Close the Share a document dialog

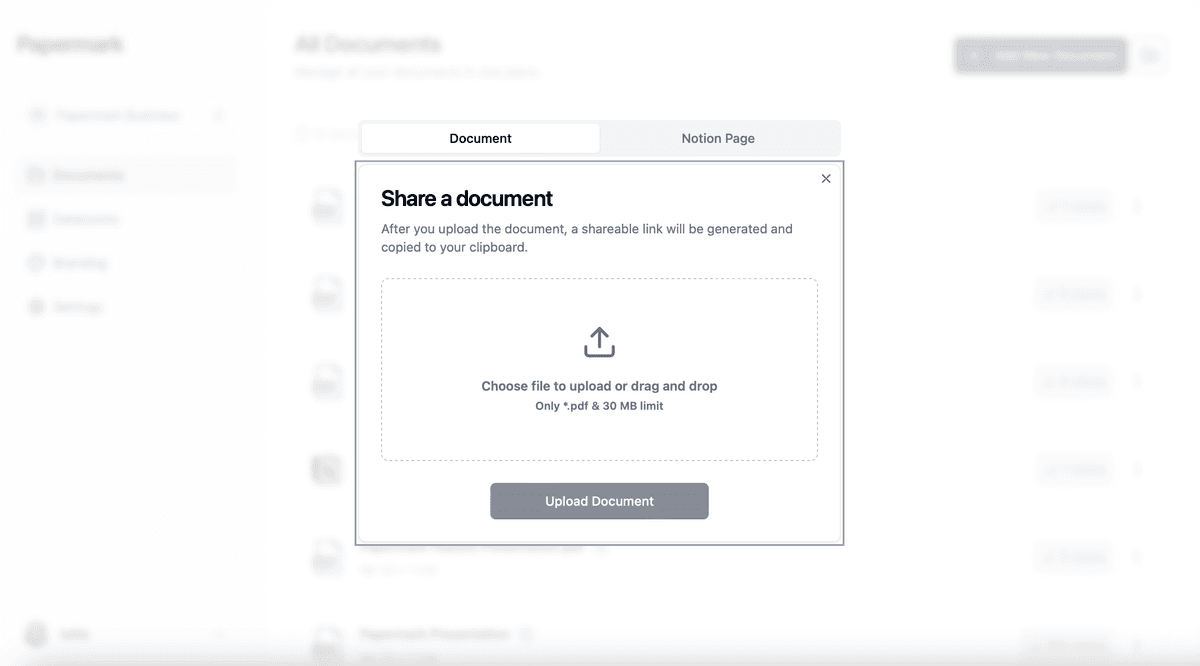pyautogui.click(x=826, y=178)
